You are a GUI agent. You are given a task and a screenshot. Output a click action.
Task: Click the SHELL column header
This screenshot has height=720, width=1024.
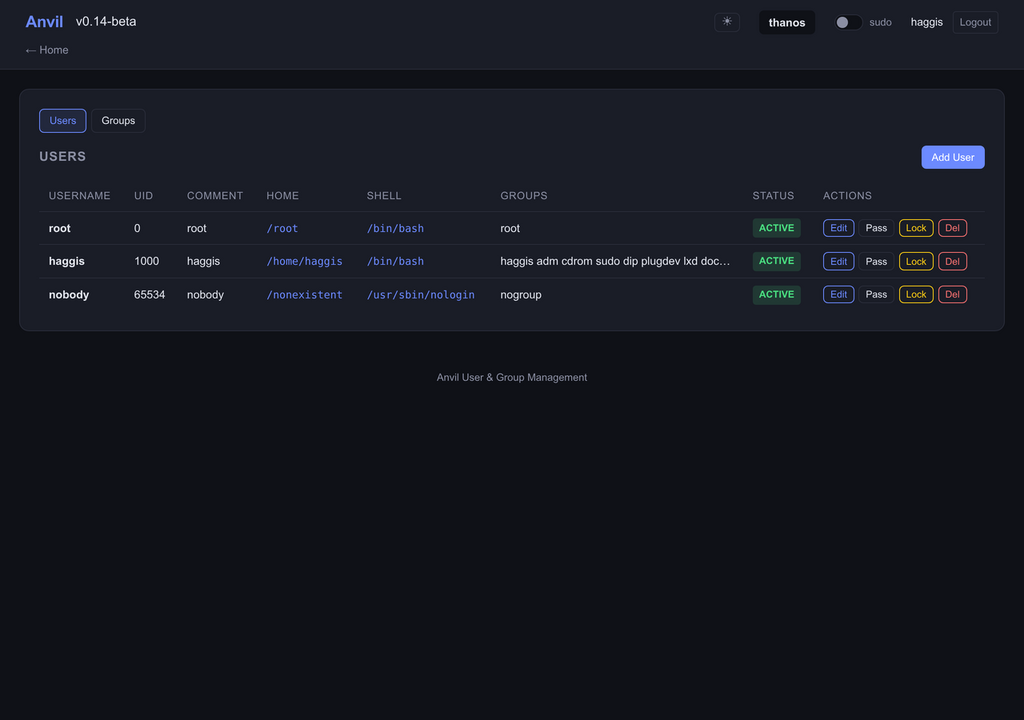click(384, 196)
